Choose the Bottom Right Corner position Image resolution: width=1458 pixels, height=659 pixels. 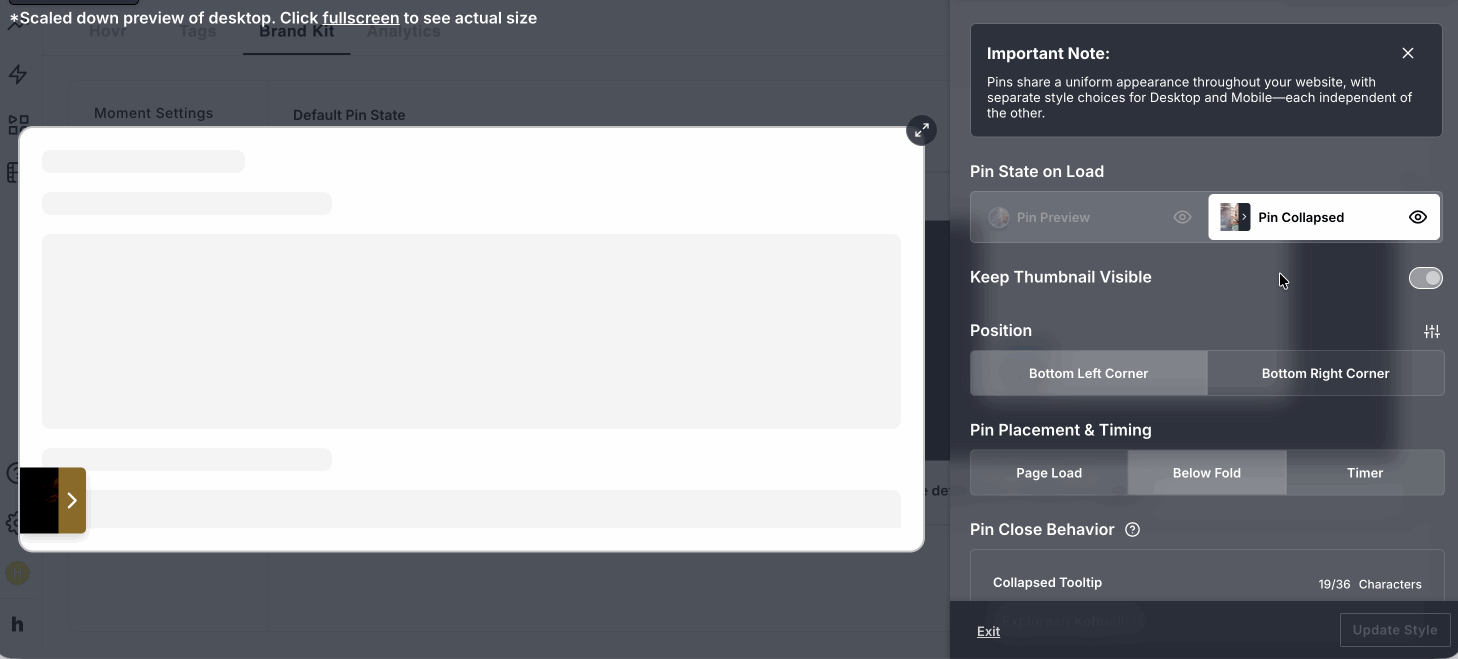coord(1325,373)
